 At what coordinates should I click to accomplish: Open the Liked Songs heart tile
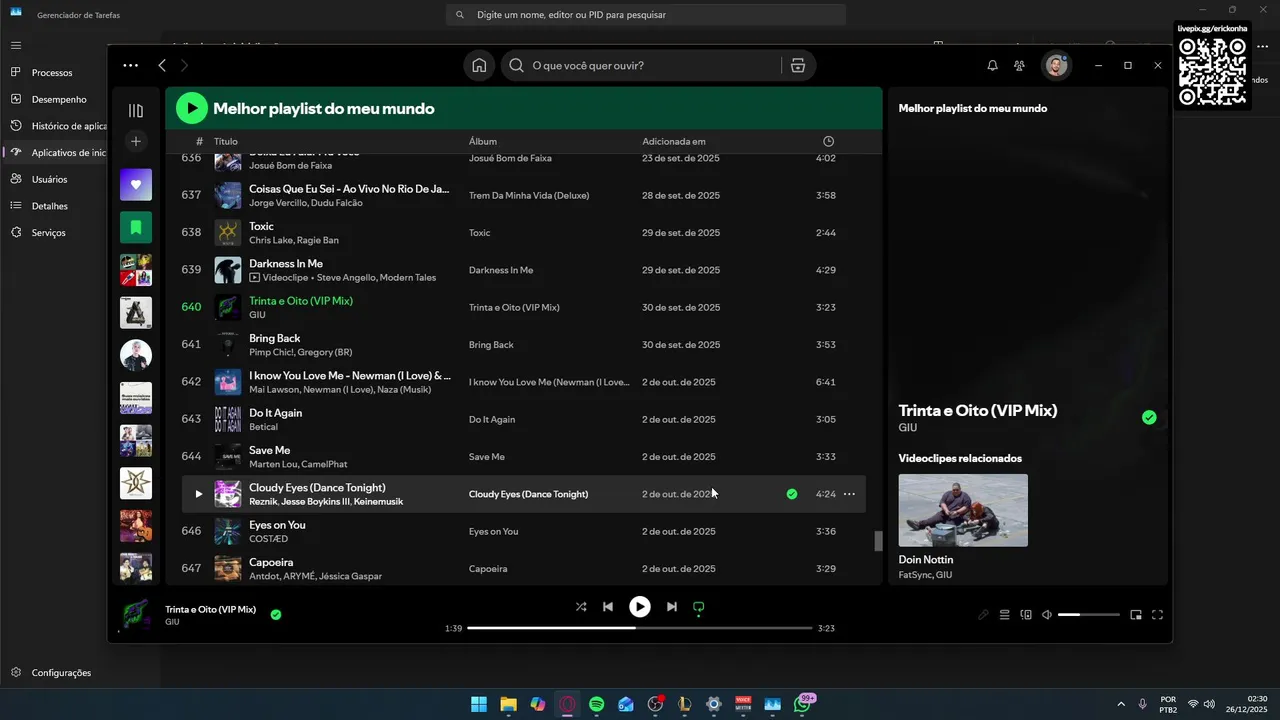point(136,184)
